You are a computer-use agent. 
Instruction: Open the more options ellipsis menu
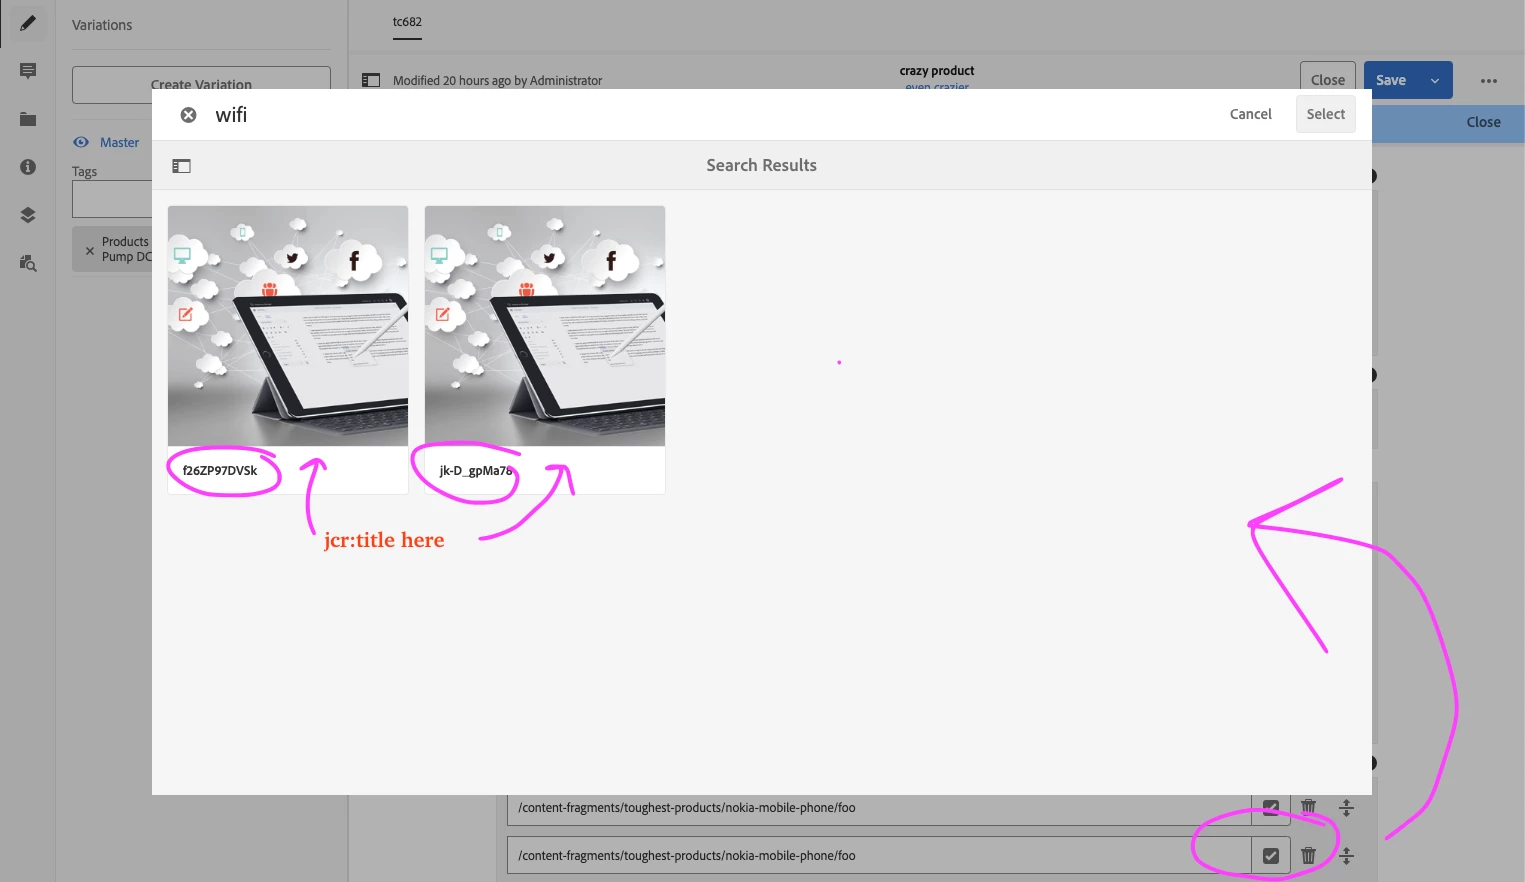[x=1489, y=81]
